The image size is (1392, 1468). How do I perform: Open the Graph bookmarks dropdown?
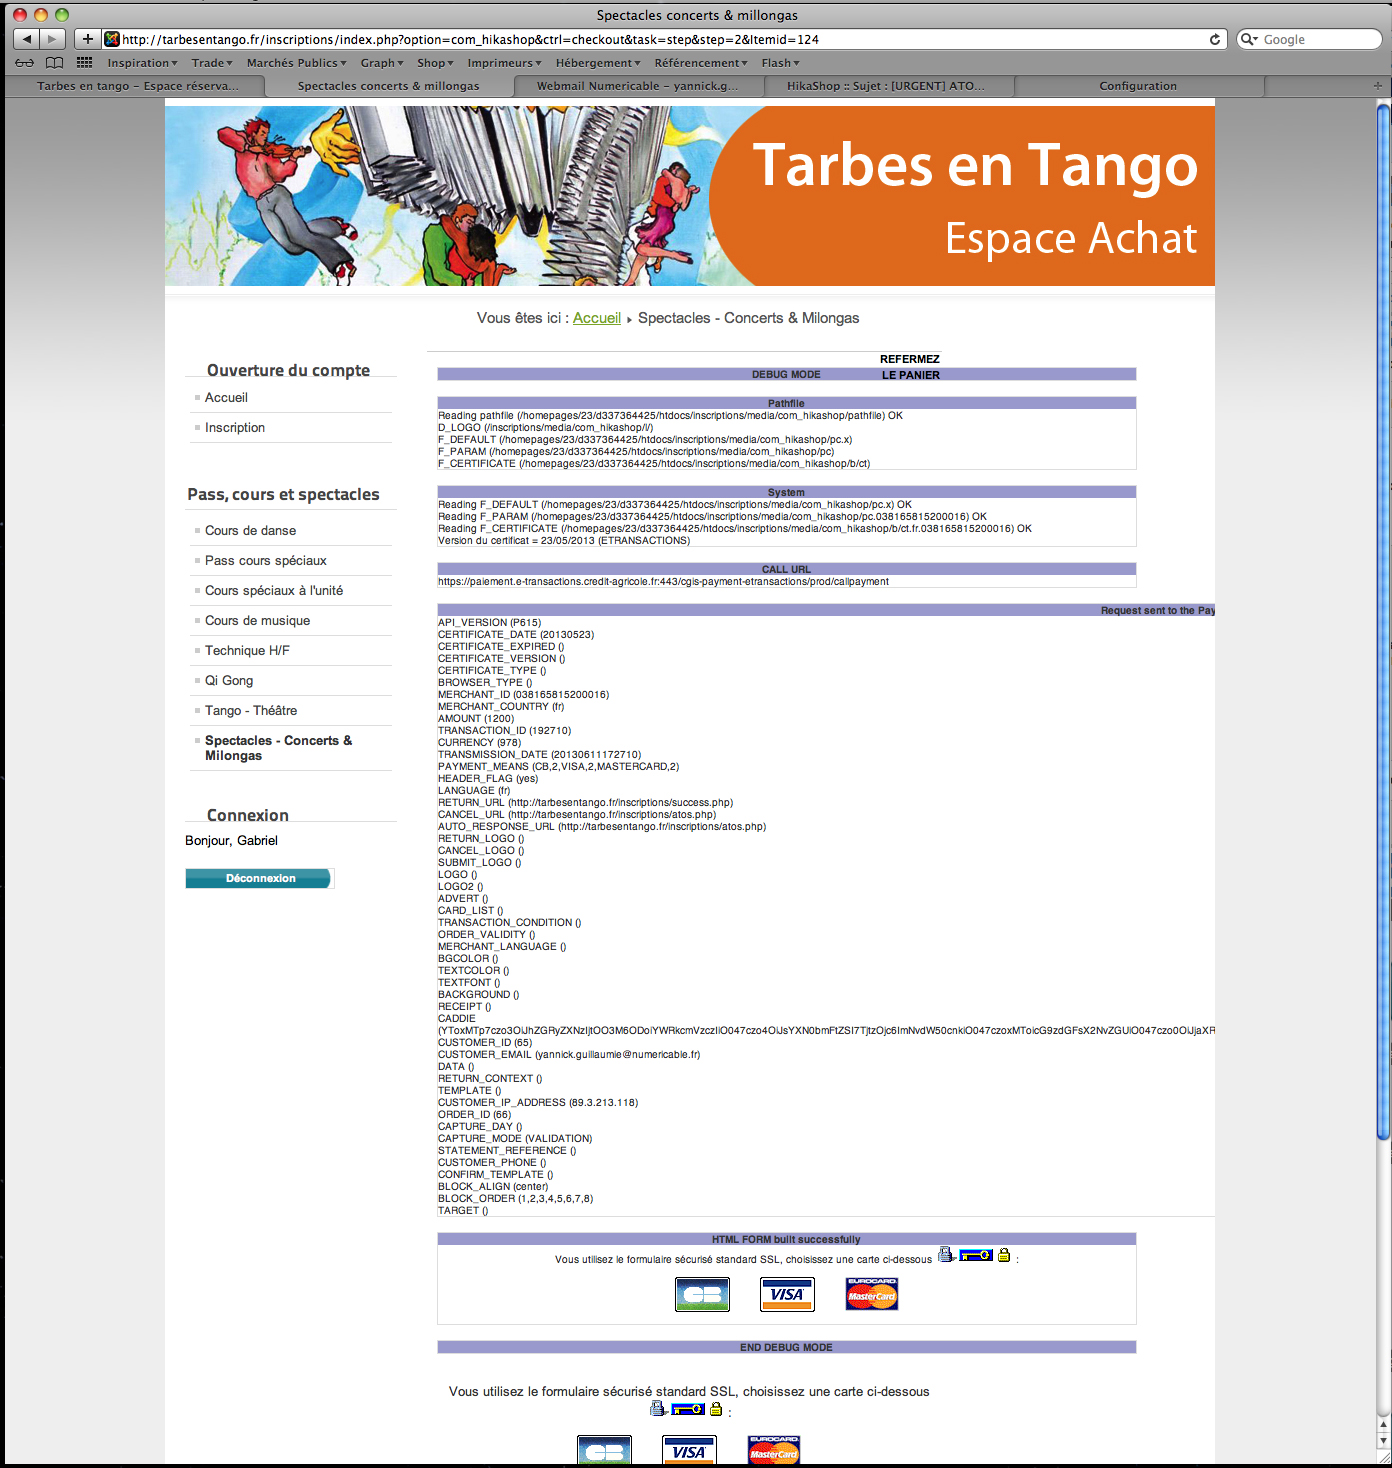pyautogui.click(x=382, y=63)
